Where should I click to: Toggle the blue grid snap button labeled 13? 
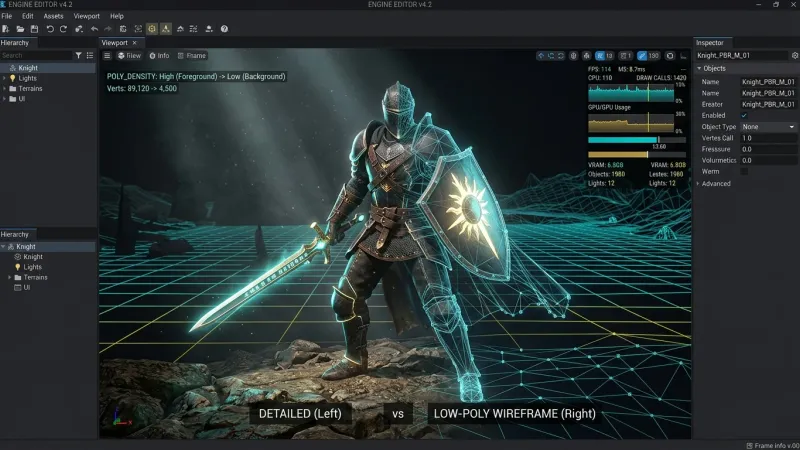click(x=605, y=56)
